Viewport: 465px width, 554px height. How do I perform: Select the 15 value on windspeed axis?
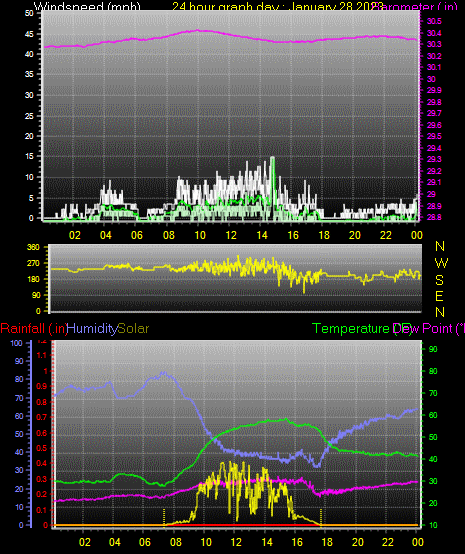coord(29,156)
